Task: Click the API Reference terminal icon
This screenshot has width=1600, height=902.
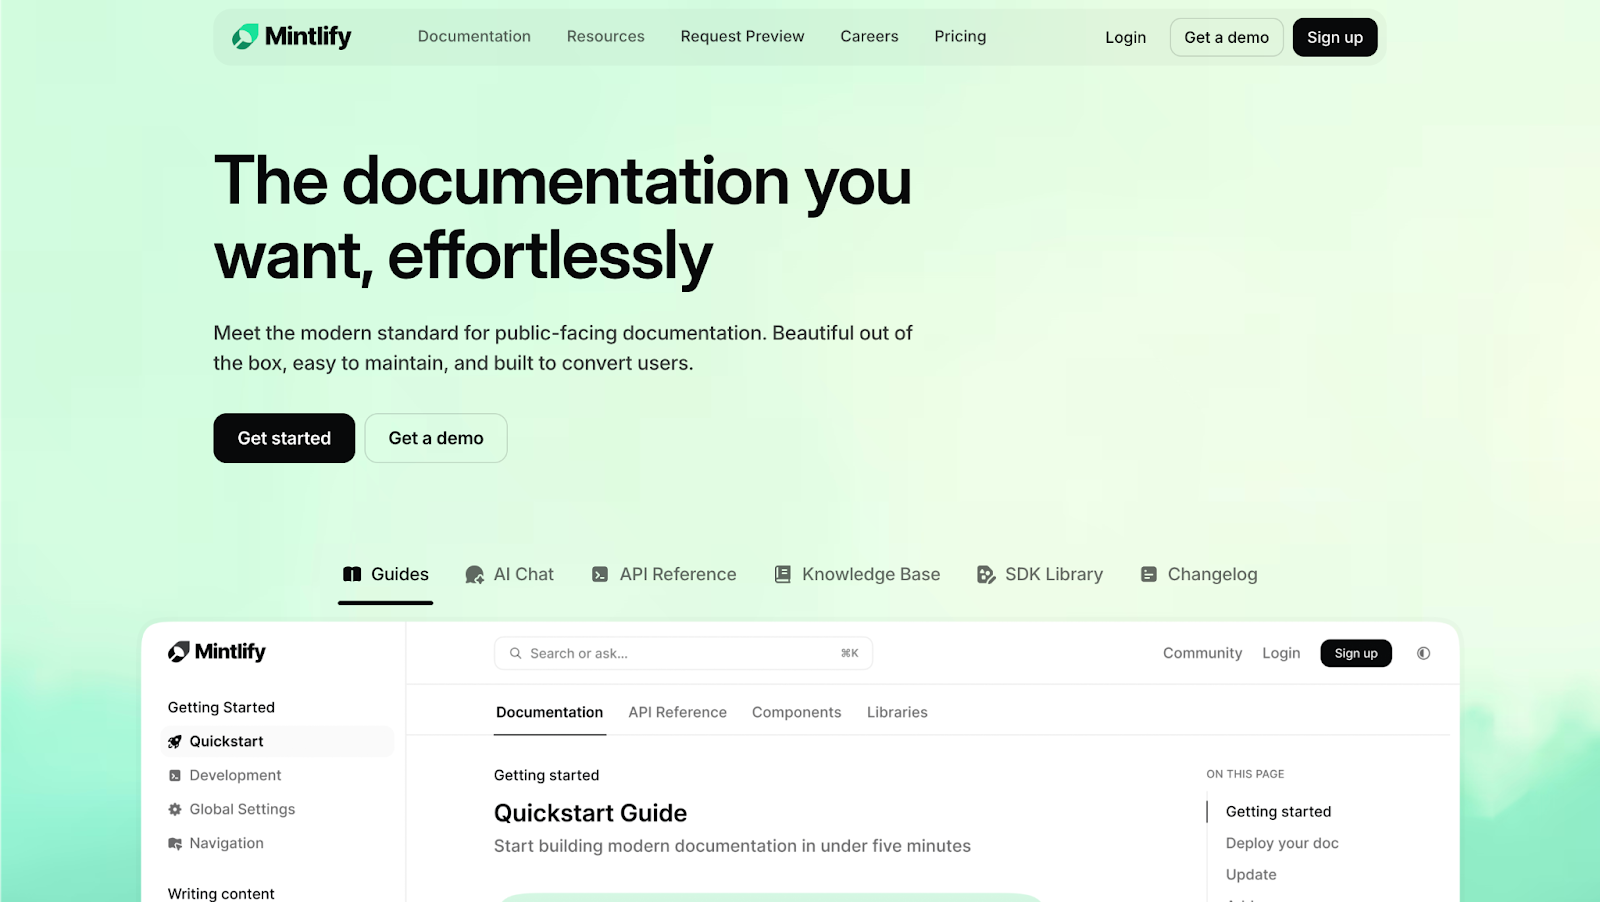Action: [600, 574]
